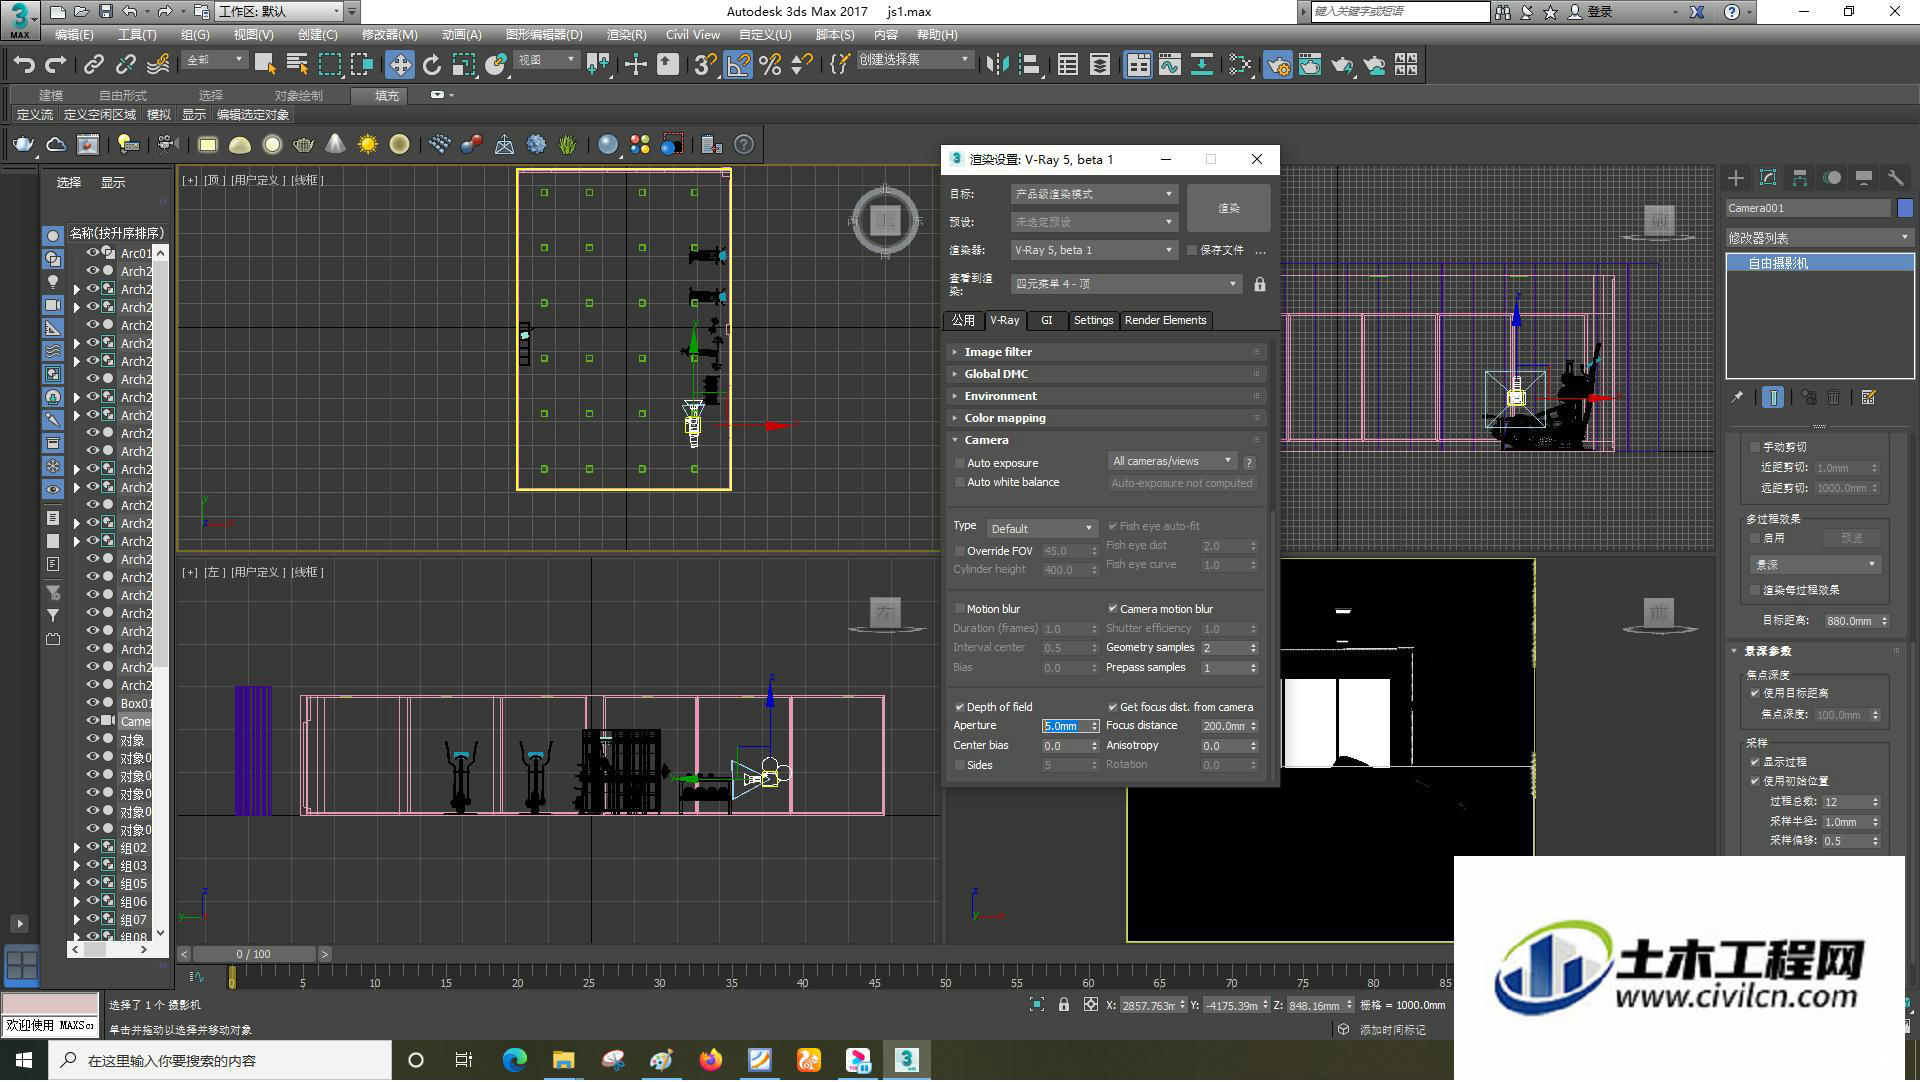
Task: Toggle Get focus dist. from camera
Action: pos(1113,707)
